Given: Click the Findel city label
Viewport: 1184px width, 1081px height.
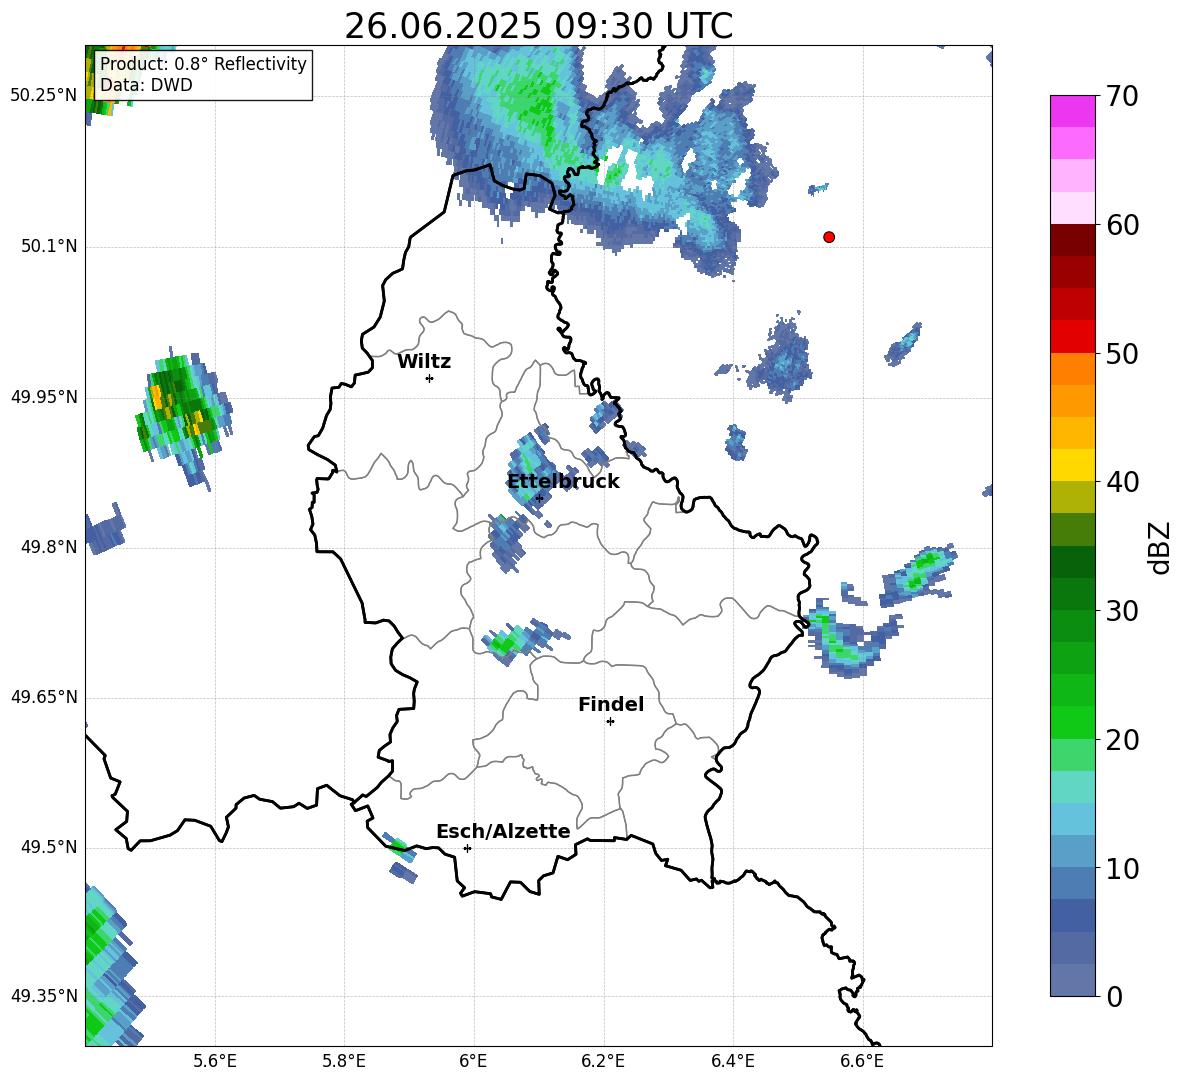Looking at the screenshot, I should 611,704.
